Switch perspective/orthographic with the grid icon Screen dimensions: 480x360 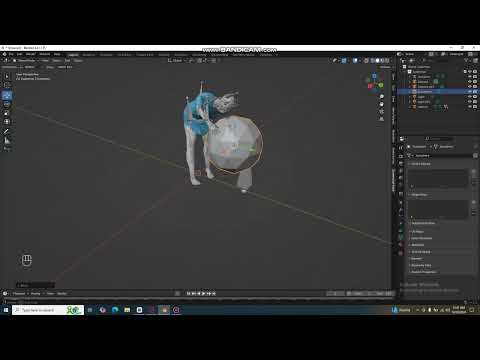[382, 119]
